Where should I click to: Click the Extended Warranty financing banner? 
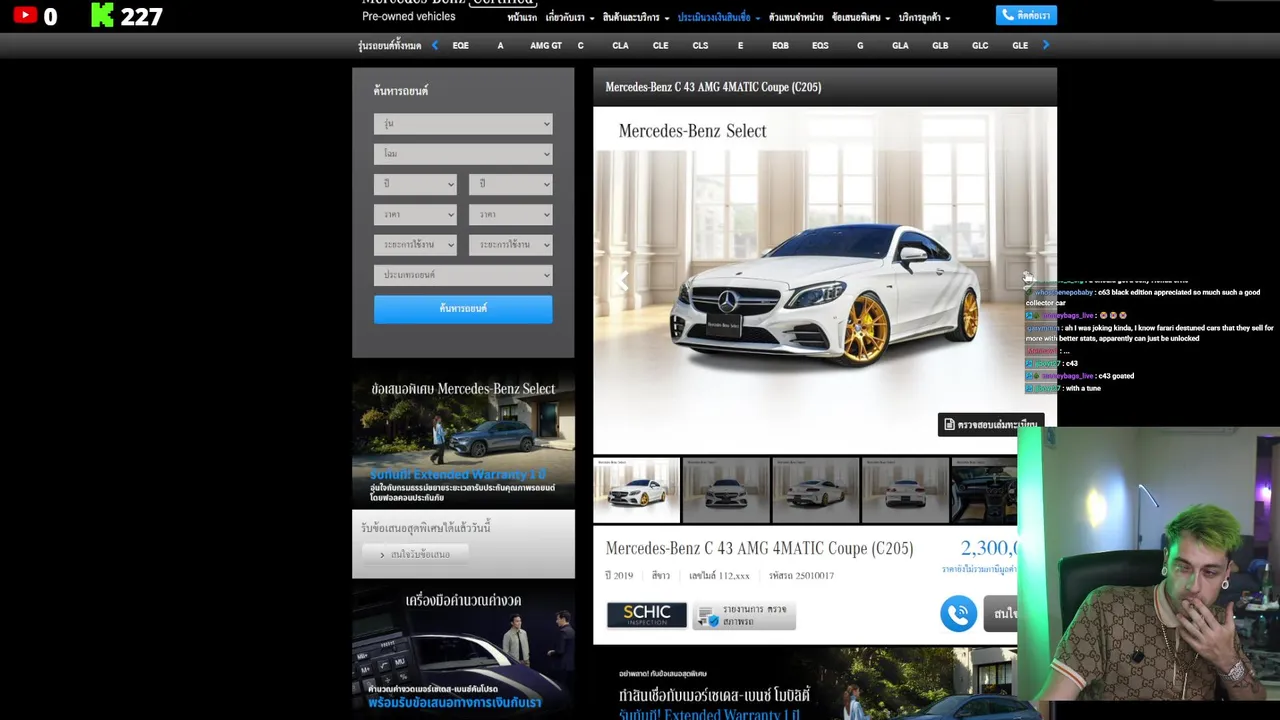805,683
